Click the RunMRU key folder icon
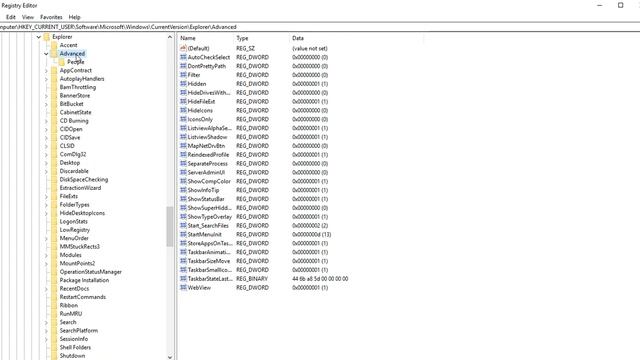This screenshot has width=640, height=360. pos(54,313)
